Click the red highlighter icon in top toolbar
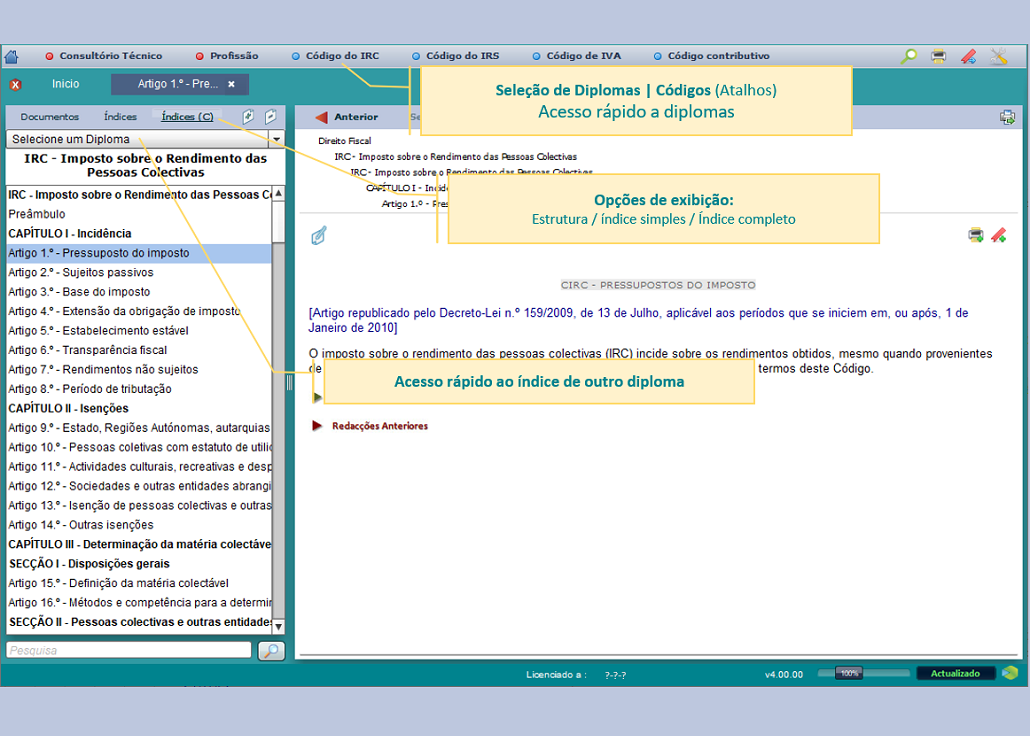The width and height of the screenshot is (1030, 736). [x=968, y=57]
